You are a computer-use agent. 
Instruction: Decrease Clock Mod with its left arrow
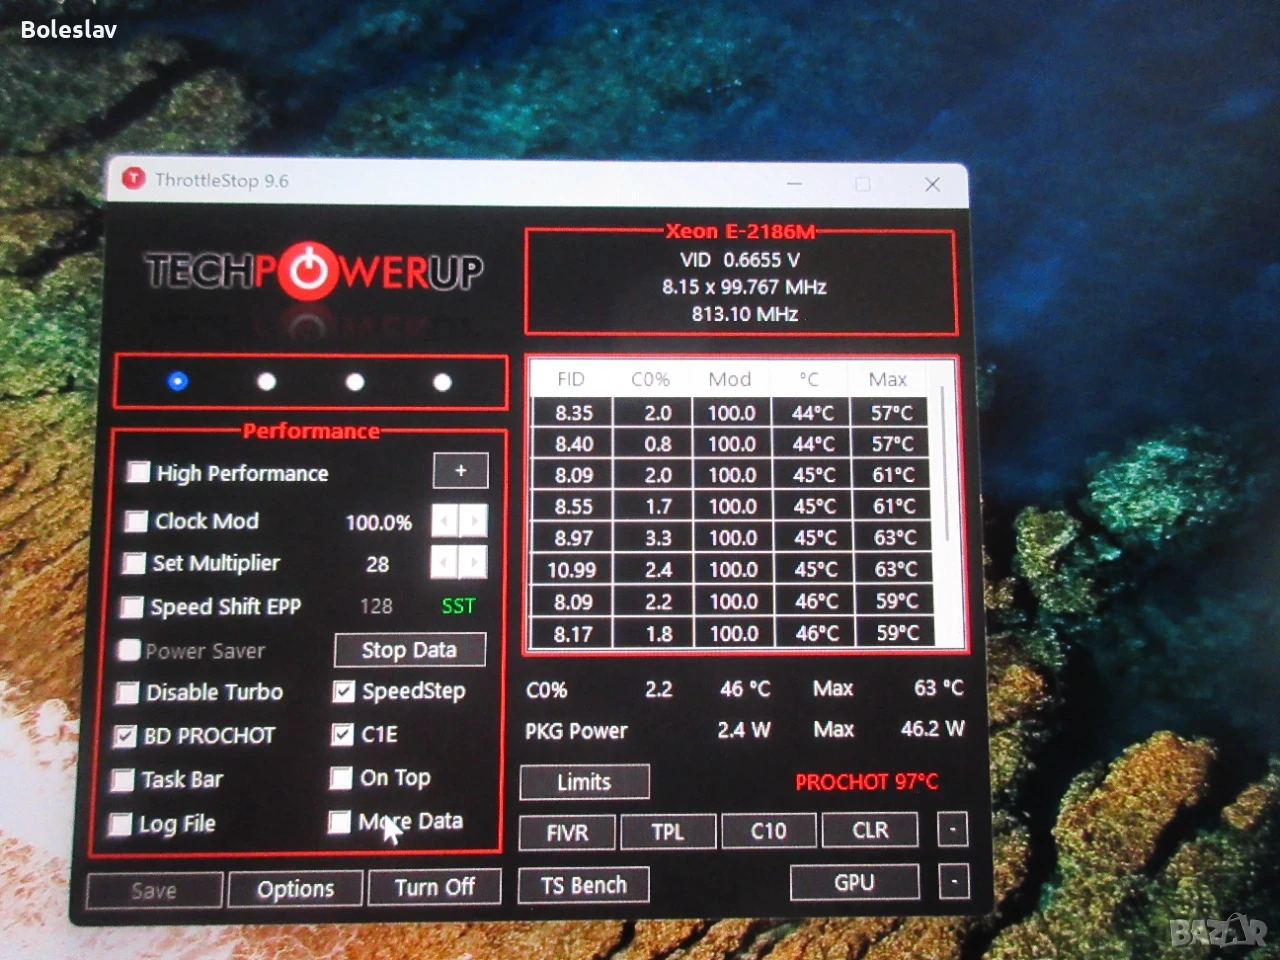(445, 520)
